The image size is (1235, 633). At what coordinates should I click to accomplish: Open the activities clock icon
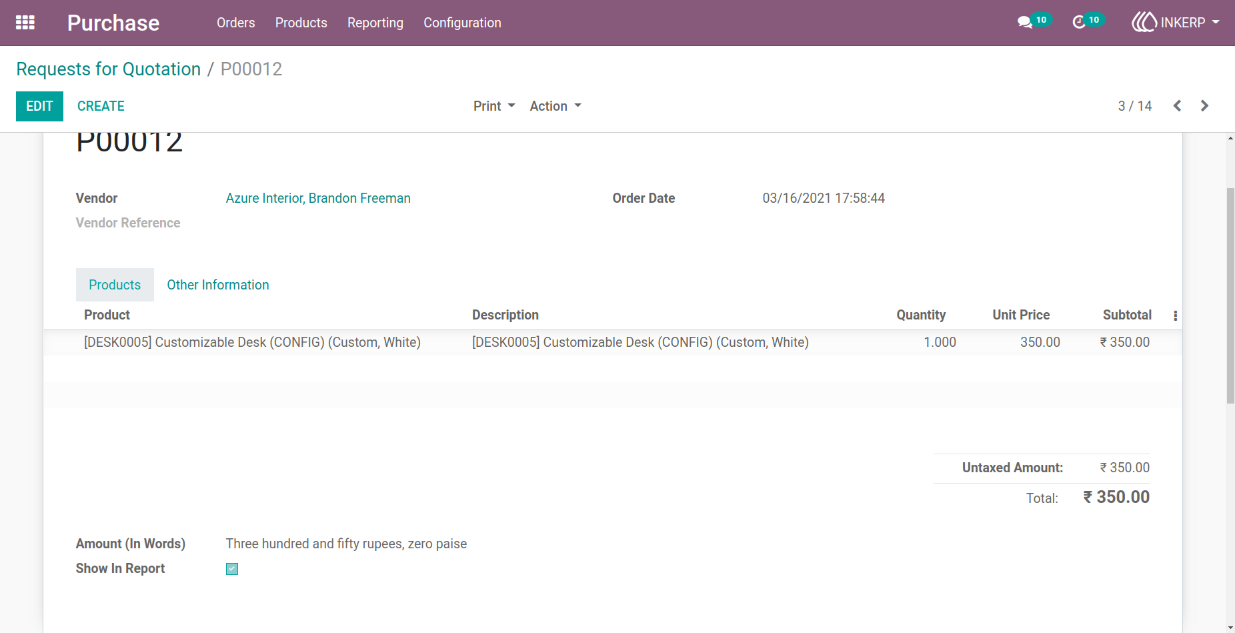coord(1078,22)
